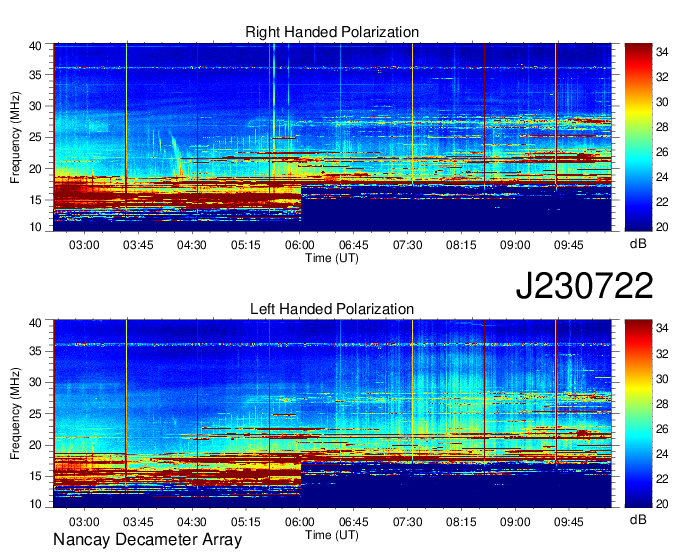Click the "Left Handed Polarization" plot title
Viewport: 680px width, 552px height.
click(332, 309)
